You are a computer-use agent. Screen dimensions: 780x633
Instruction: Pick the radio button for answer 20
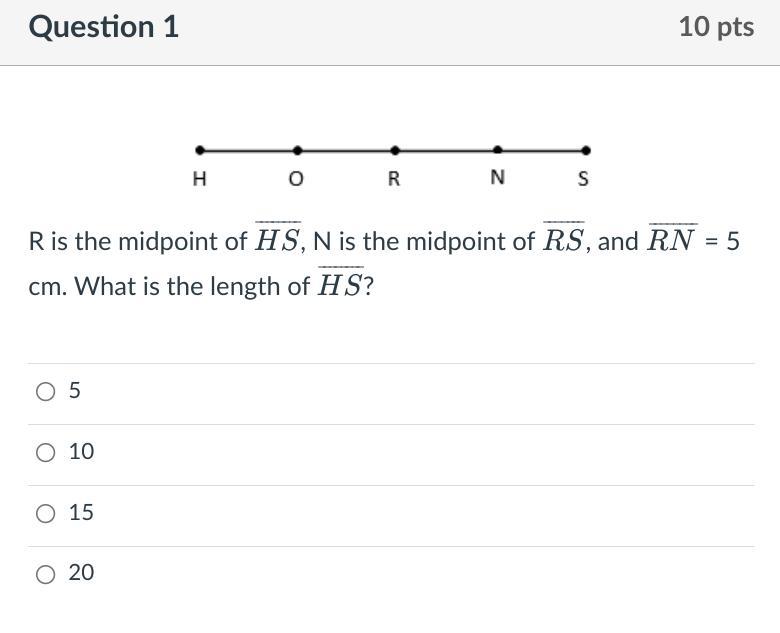46,574
